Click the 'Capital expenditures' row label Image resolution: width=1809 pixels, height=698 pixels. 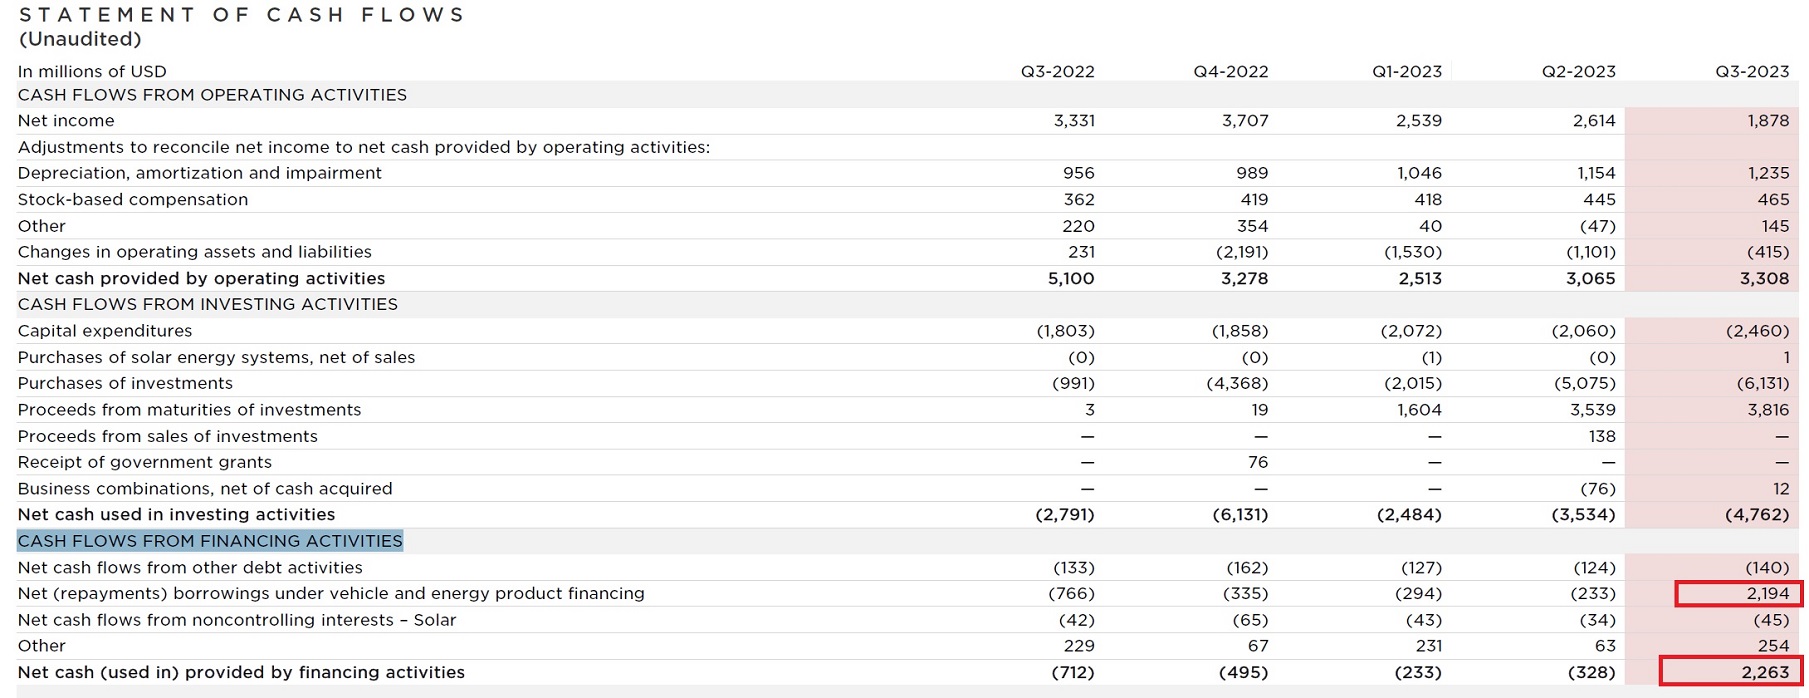(x=105, y=331)
